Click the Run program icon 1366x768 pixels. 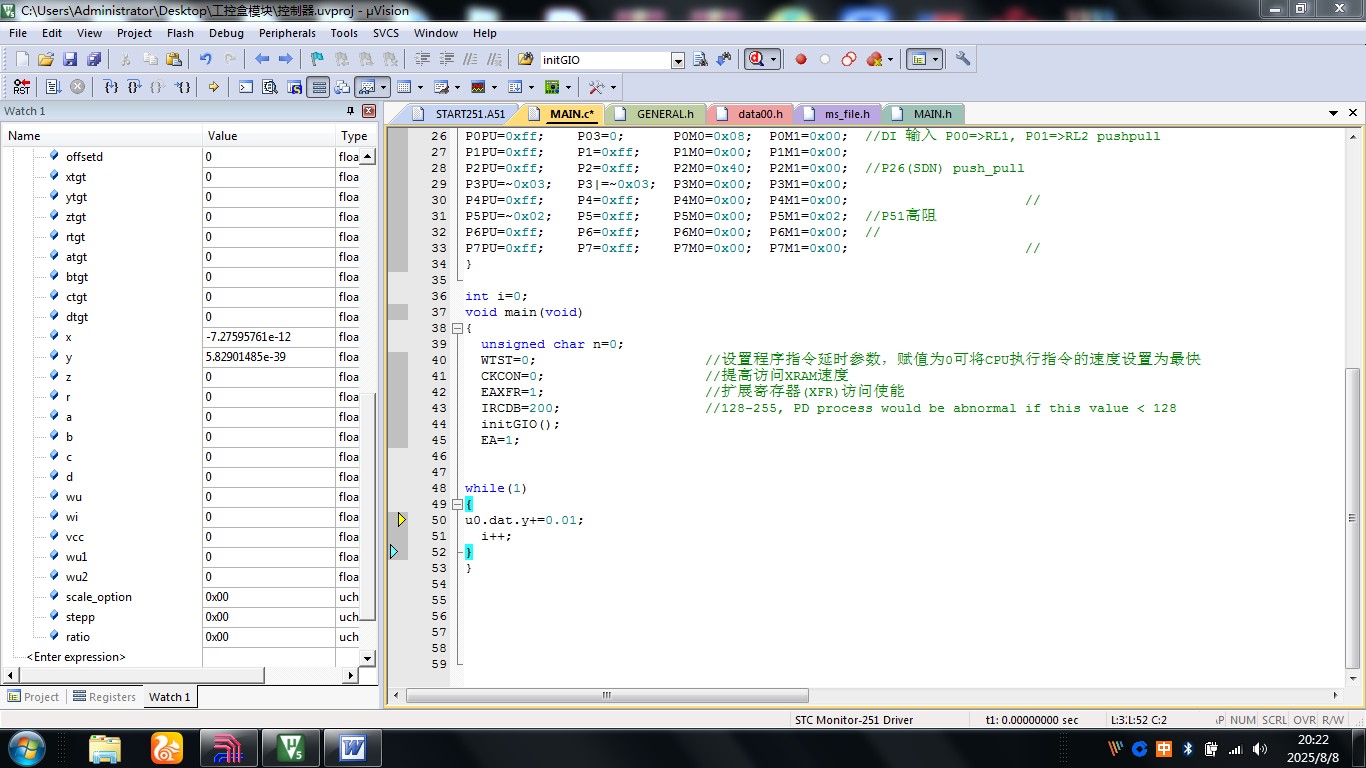pyautogui.click(x=53, y=87)
